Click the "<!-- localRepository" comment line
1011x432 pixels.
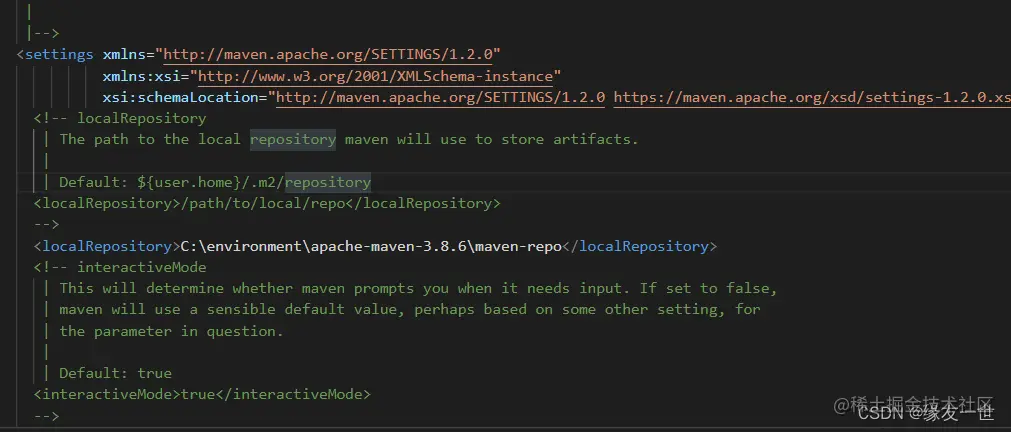[x=120, y=119]
